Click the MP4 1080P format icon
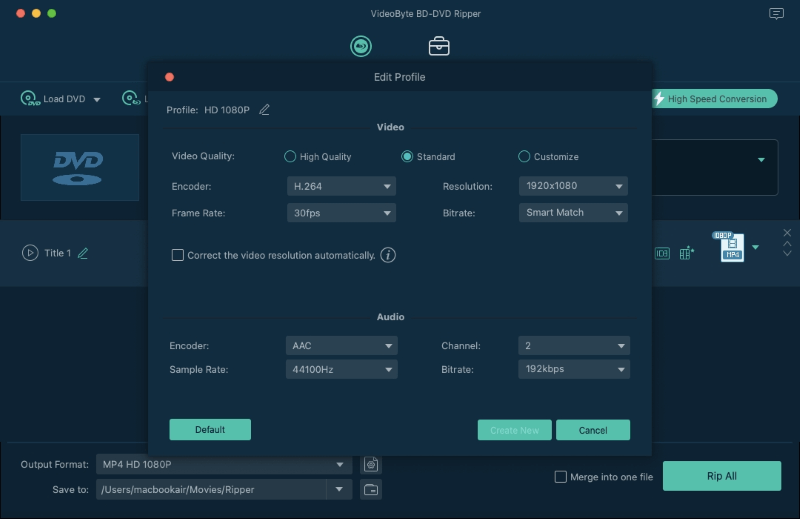 tap(730, 247)
